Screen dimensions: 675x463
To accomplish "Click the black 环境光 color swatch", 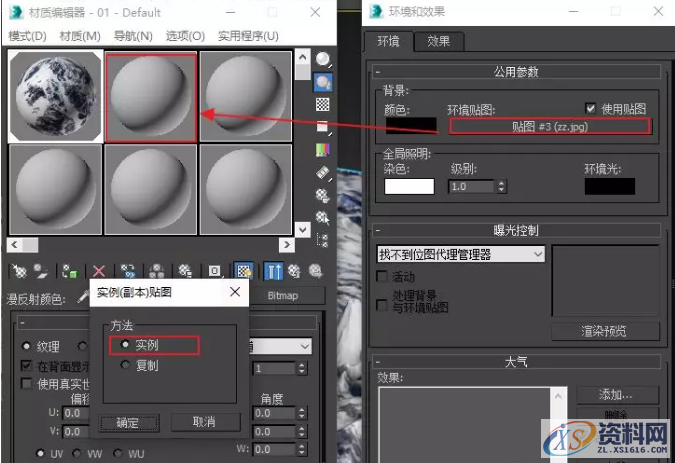I will [610, 186].
